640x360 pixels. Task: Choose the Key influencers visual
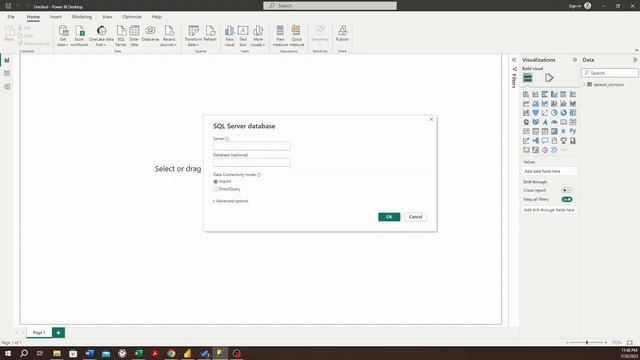pos(526,141)
